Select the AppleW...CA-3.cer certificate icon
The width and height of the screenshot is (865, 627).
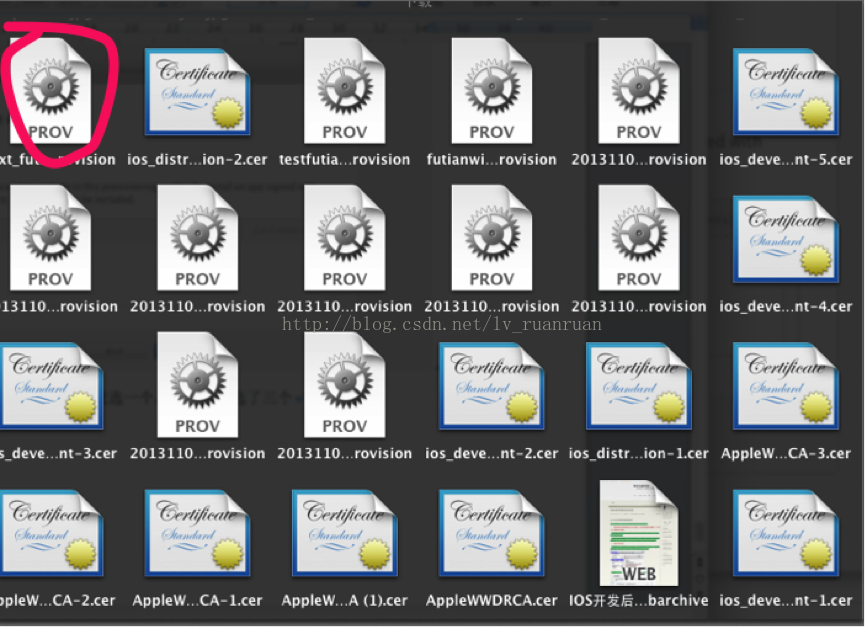pyautogui.click(x=786, y=386)
